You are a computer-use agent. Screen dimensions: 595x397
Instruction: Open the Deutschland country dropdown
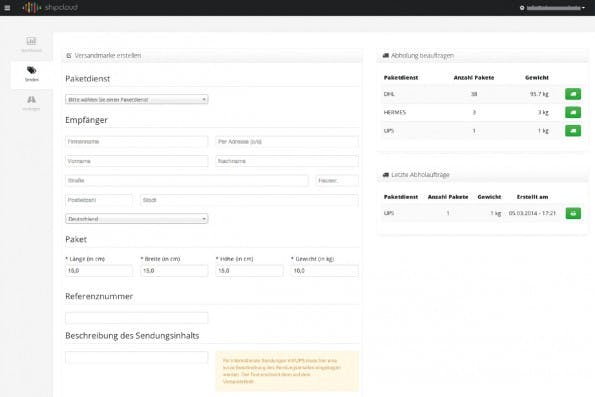[x=137, y=219]
